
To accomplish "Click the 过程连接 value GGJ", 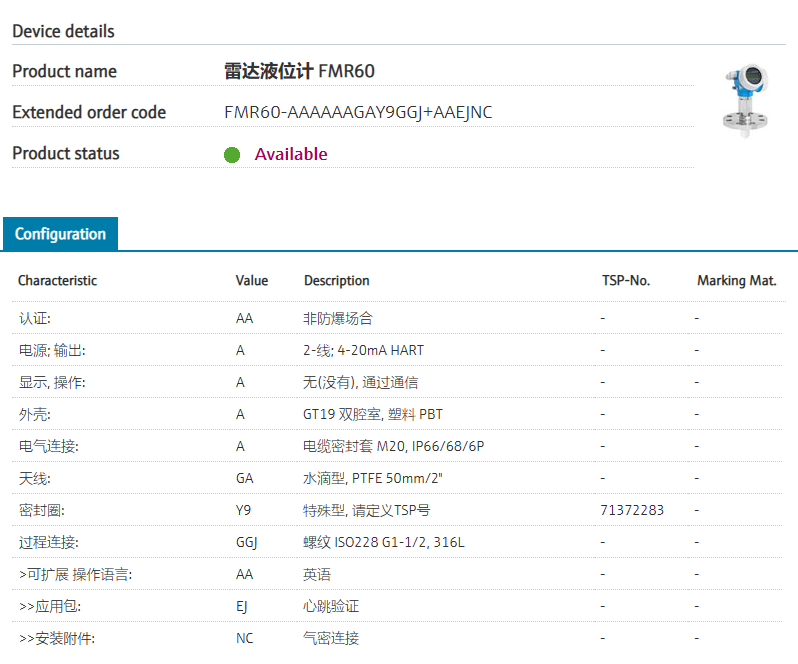I will pyautogui.click(x=246, y=542).
